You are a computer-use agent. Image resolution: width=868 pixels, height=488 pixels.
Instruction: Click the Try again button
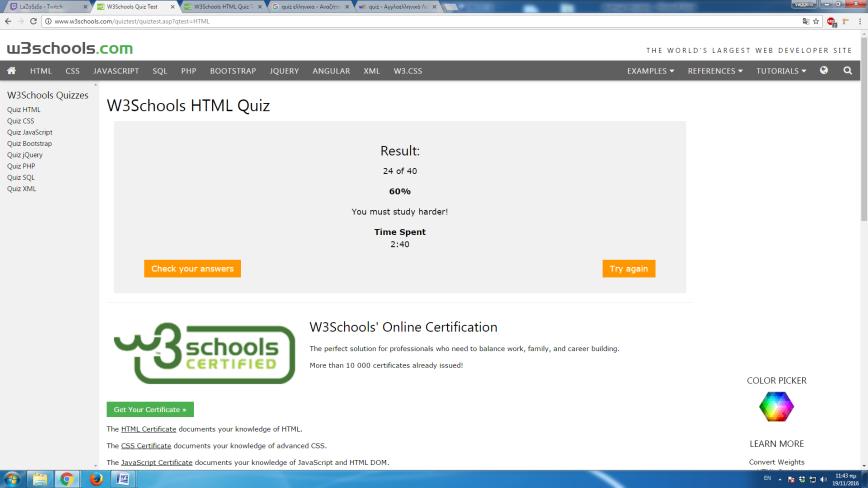[x=629, y=268]
